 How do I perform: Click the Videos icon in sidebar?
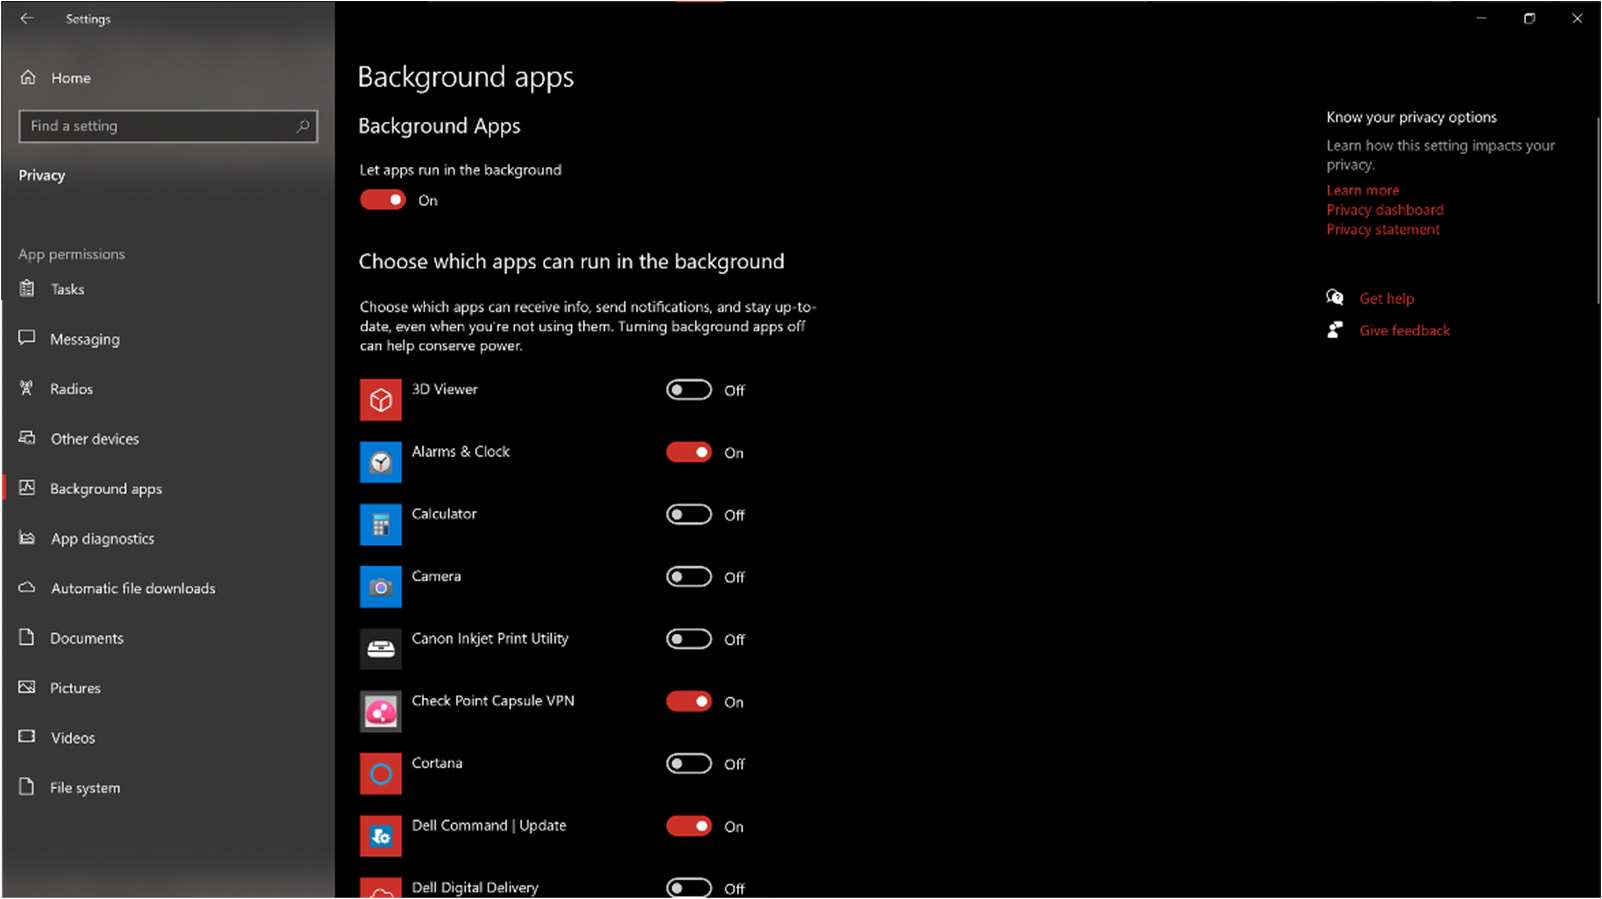pos(27,736)
